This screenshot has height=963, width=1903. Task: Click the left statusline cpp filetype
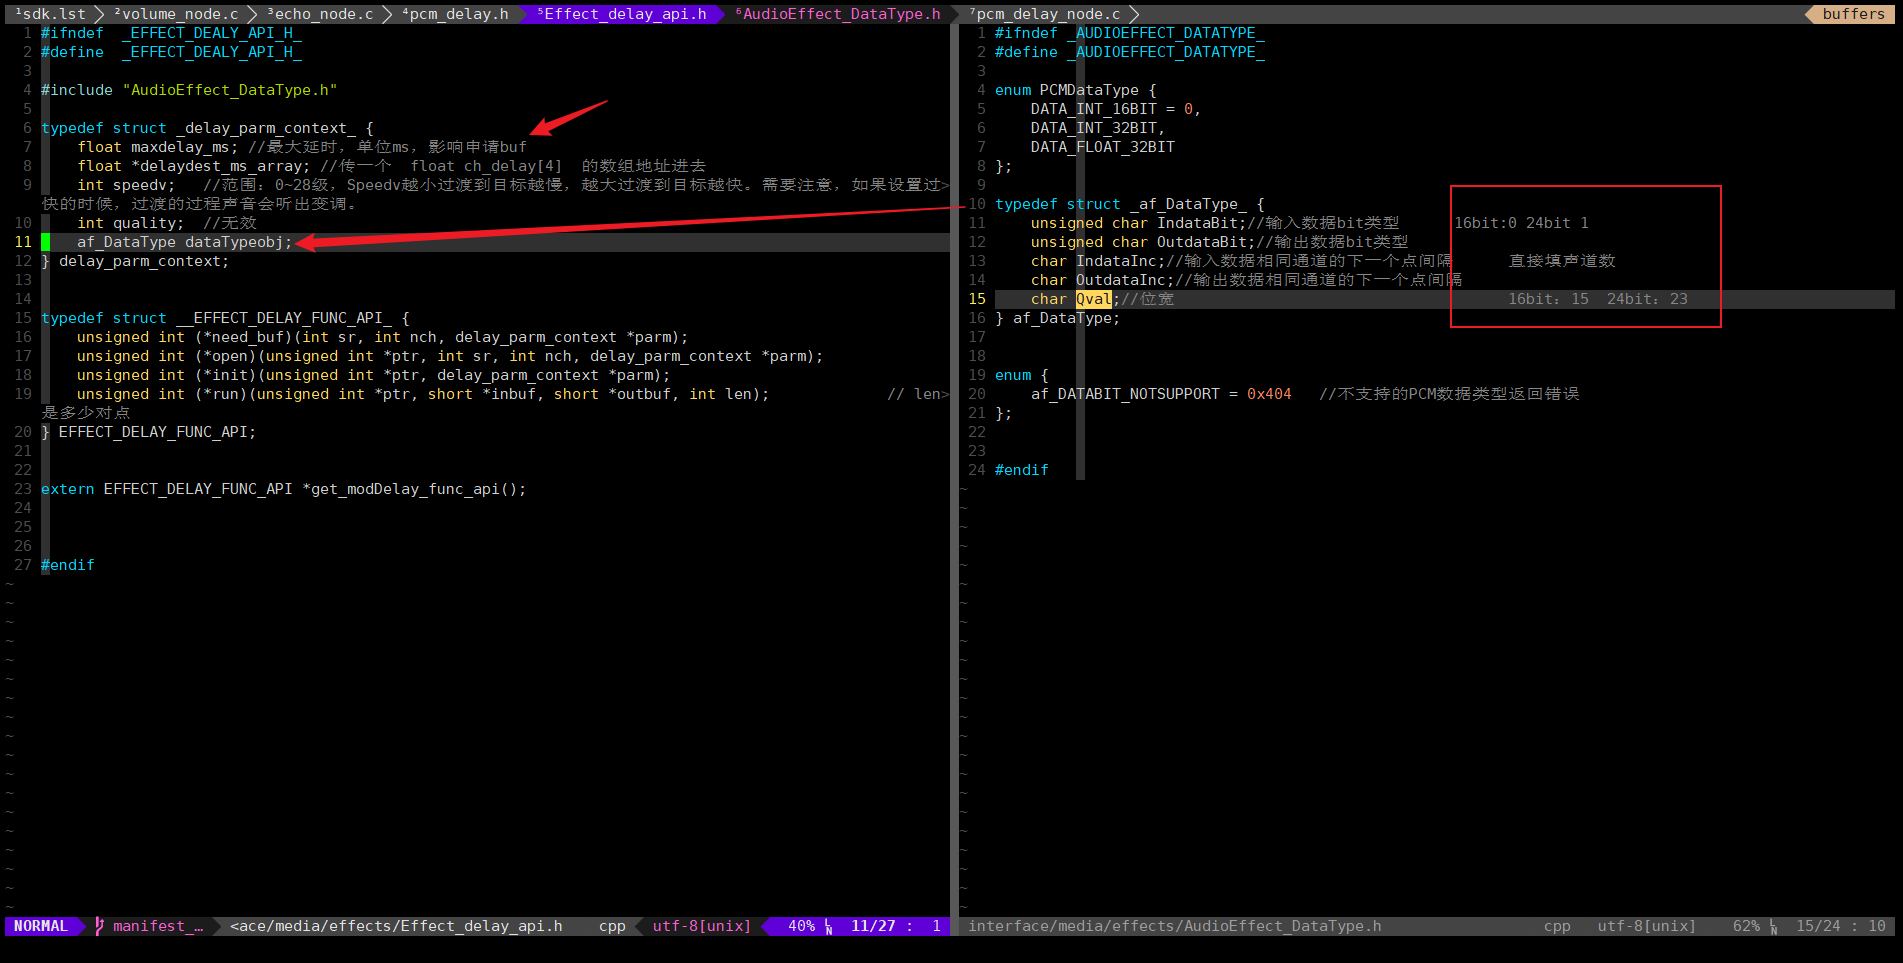[612, 926]
